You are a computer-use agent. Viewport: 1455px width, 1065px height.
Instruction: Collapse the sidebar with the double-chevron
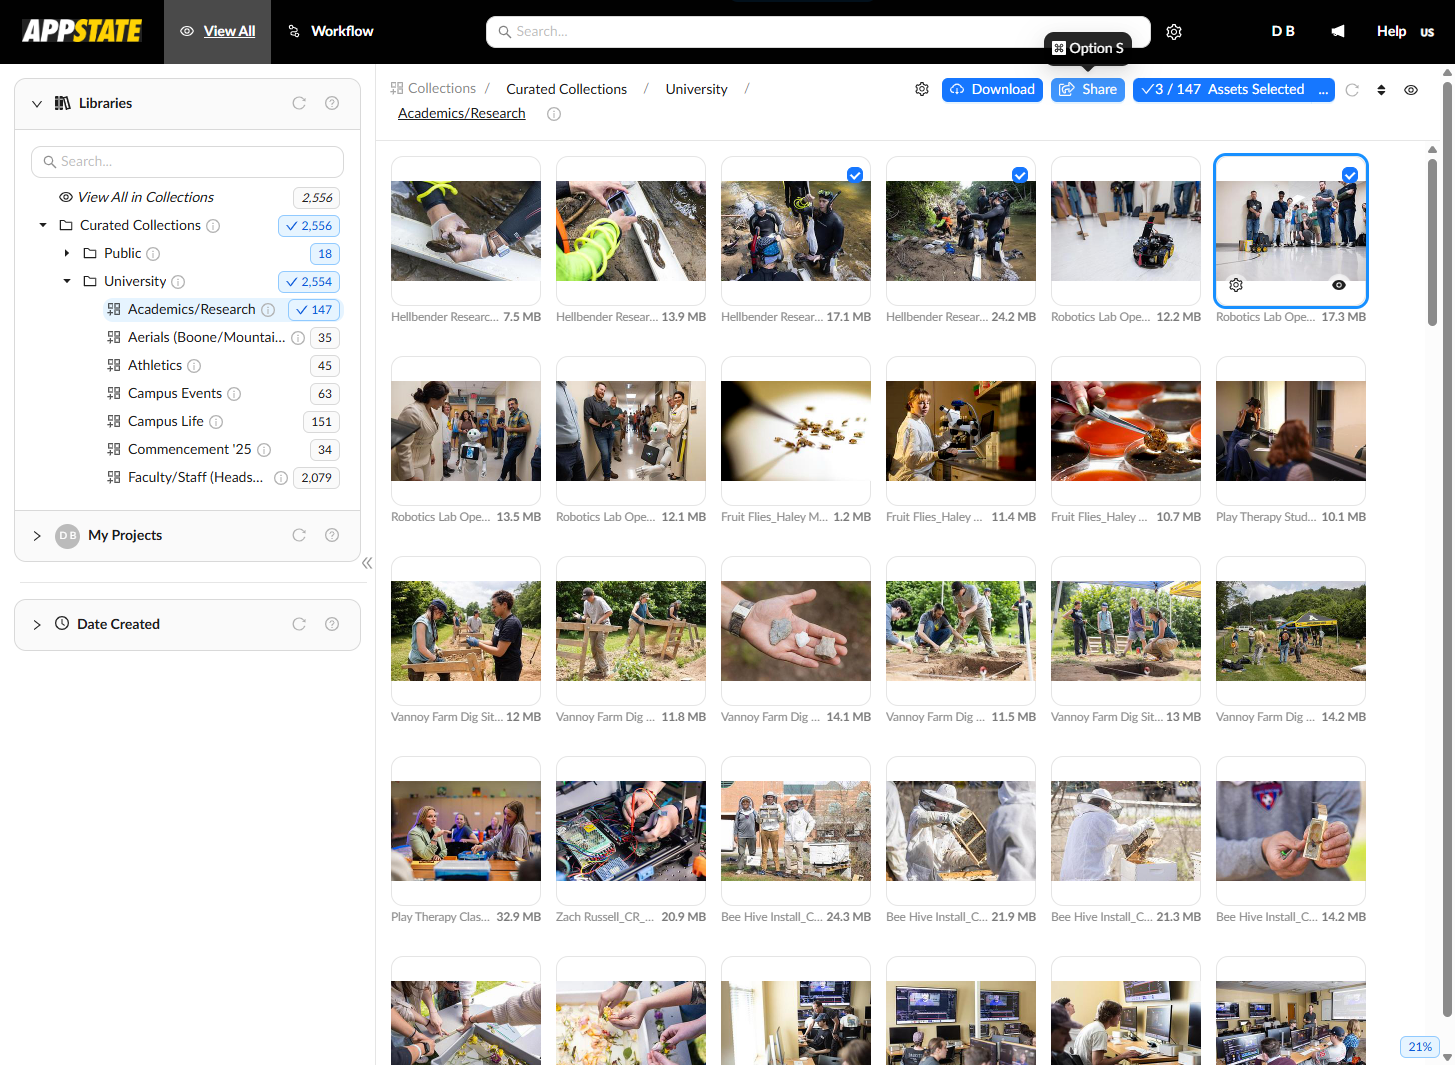(x=367, y=563)
